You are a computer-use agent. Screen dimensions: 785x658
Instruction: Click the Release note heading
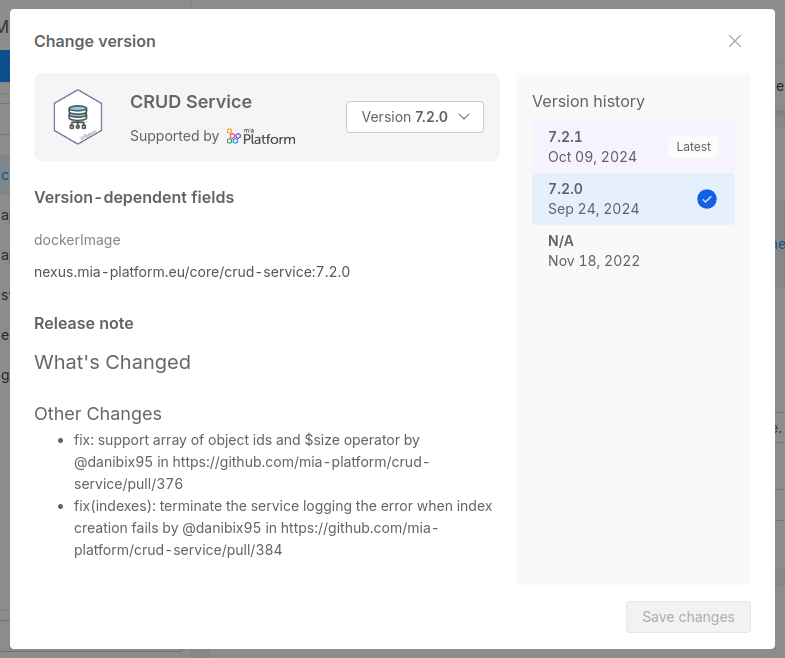point(84,323)
